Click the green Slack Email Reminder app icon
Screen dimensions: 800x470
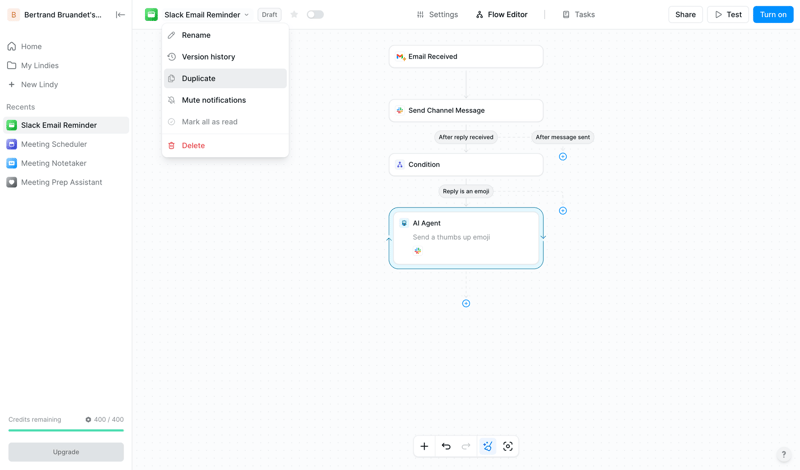pyautogui.click(x=151, y=15)
